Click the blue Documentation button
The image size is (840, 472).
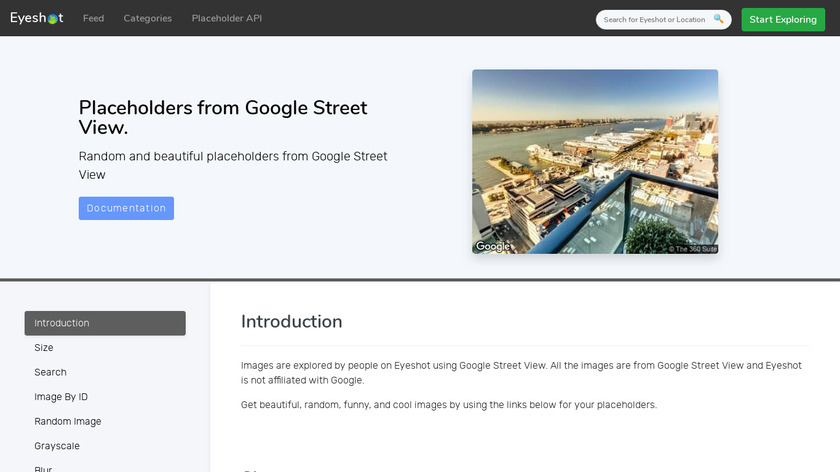(126, 208)
